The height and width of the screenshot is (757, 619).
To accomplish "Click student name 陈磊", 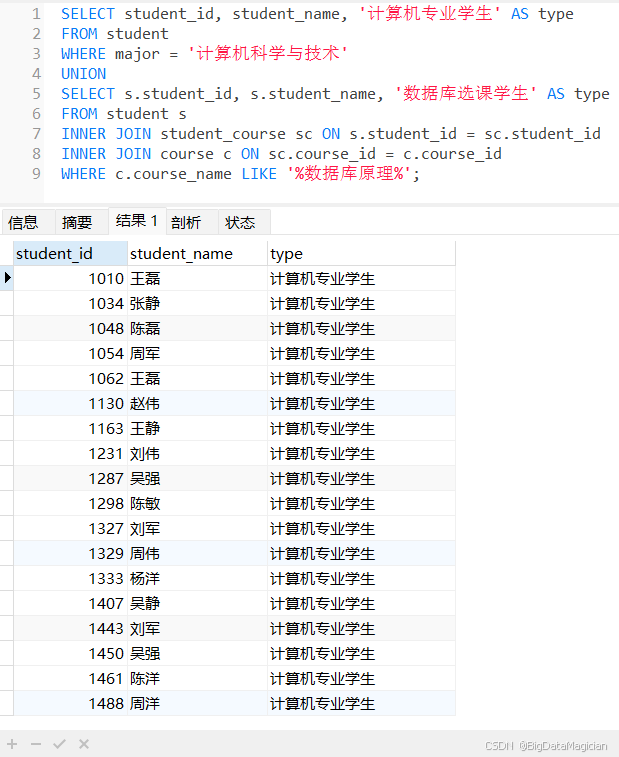I will click(197, 329).
